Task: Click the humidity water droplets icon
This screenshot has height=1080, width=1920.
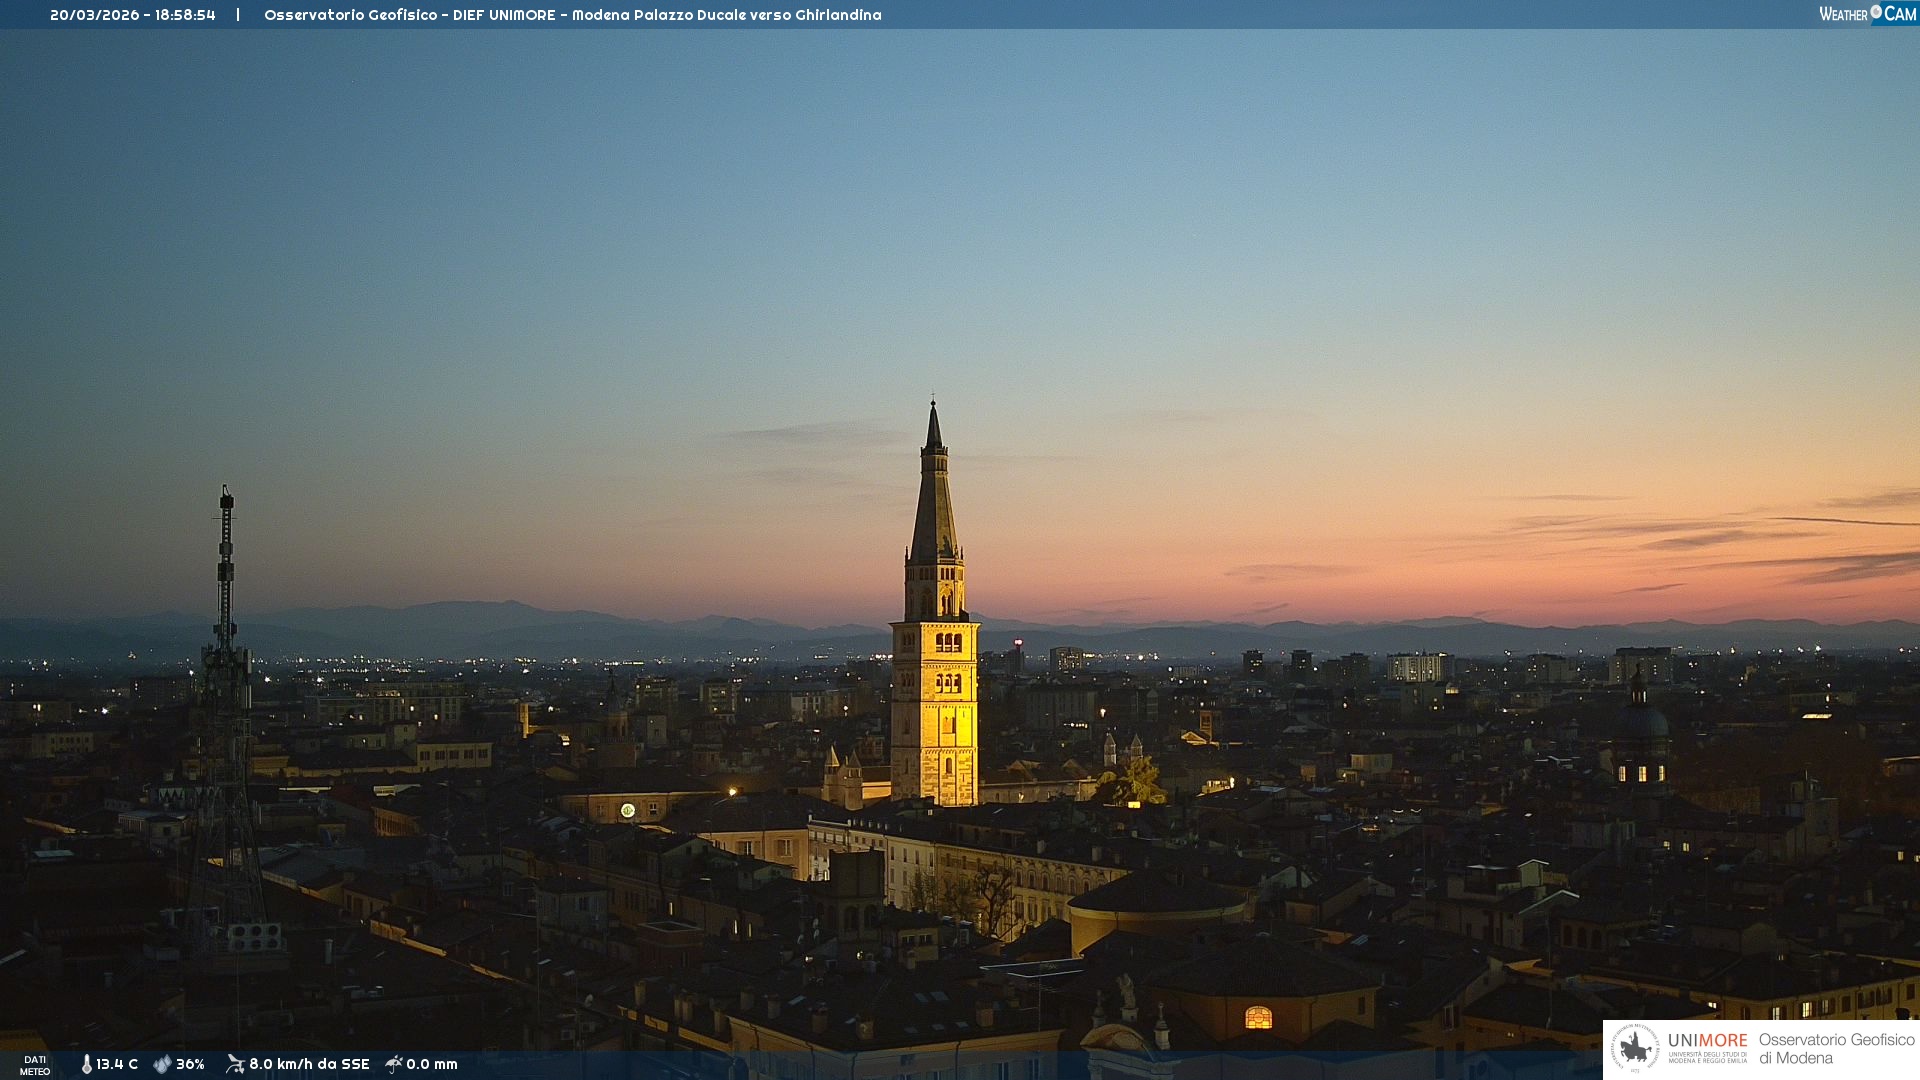Action: [x=162, y=1064]
